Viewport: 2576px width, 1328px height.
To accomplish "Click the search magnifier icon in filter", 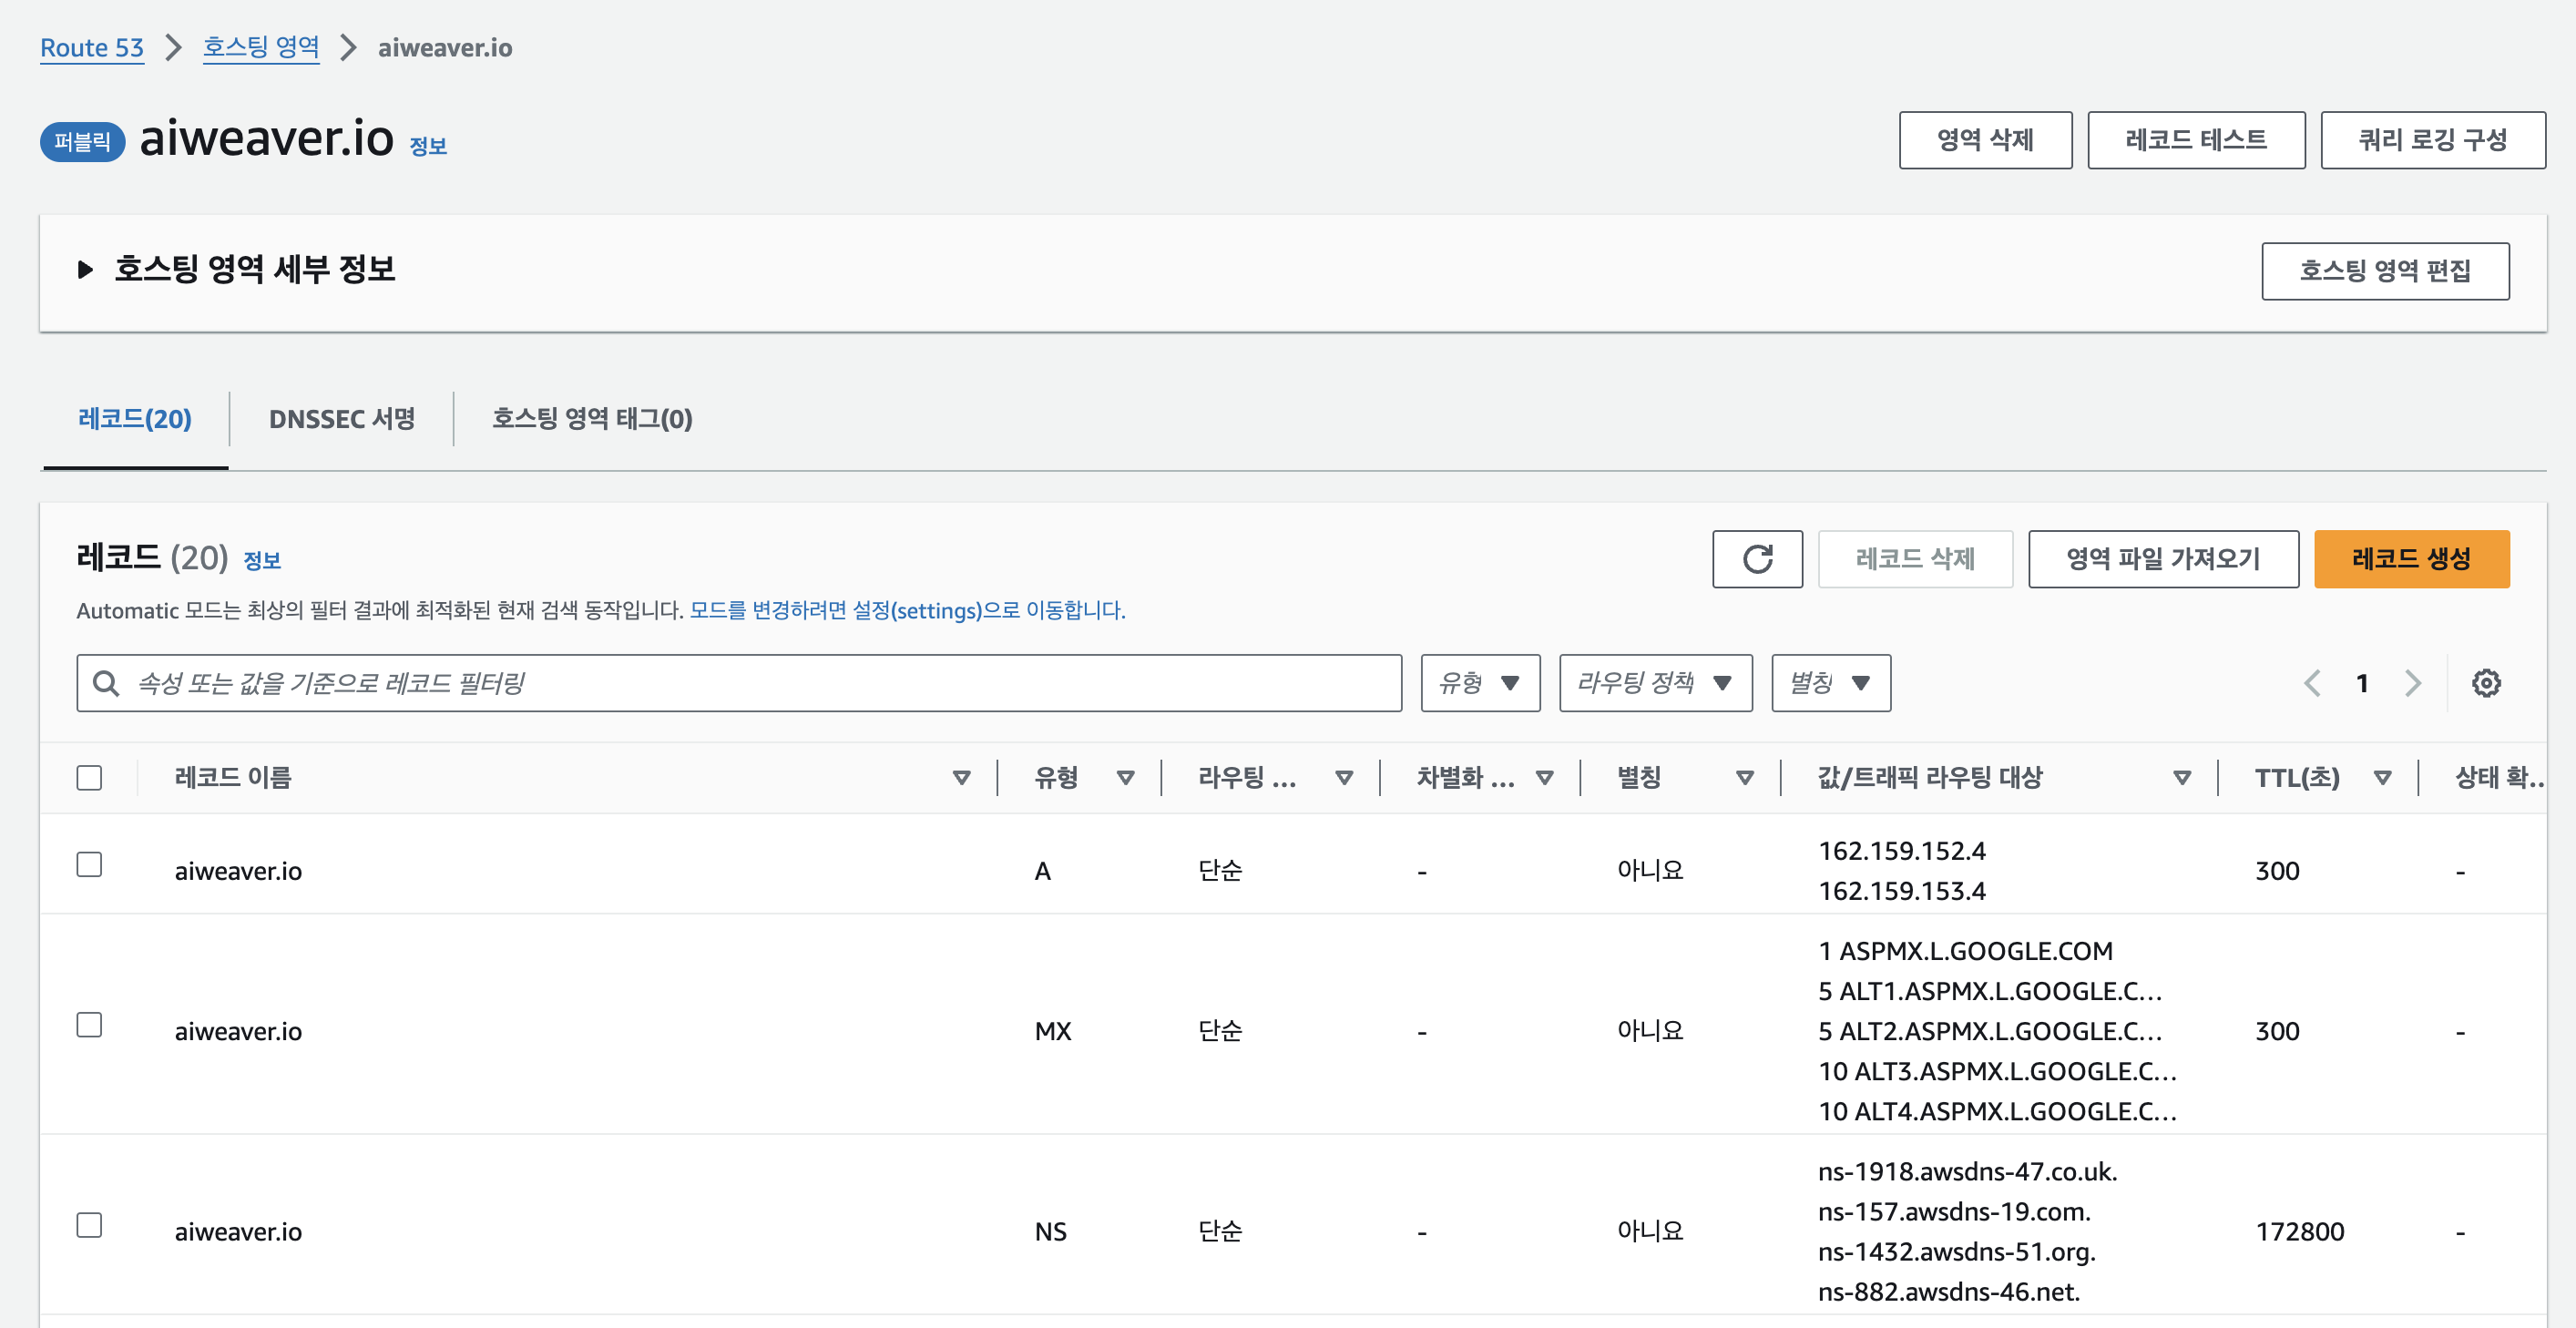I will pos(106,683).
